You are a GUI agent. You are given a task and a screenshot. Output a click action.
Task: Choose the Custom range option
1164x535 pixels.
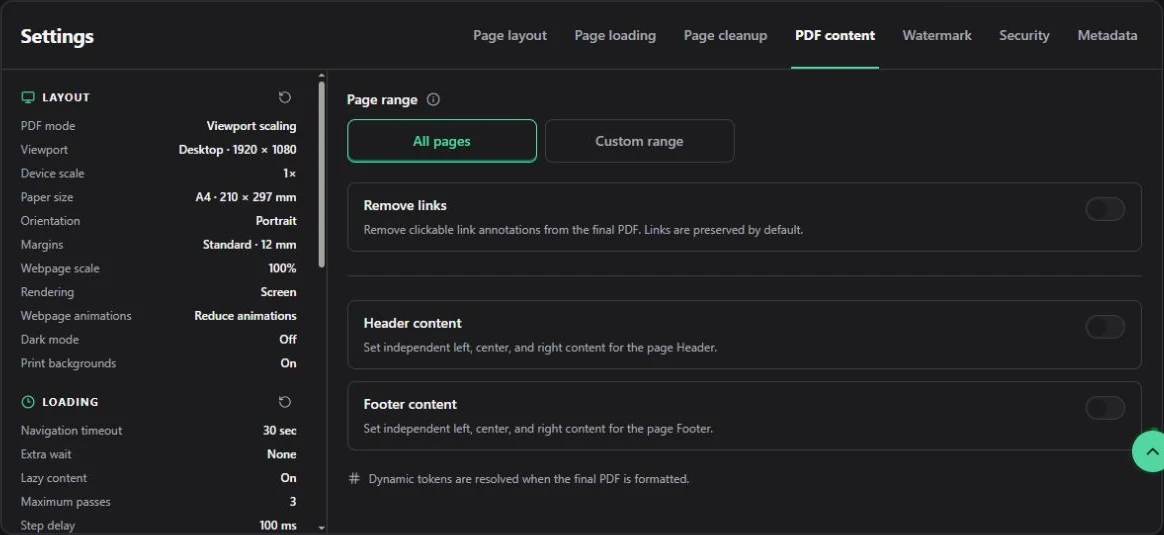click(x=639, y=141)
